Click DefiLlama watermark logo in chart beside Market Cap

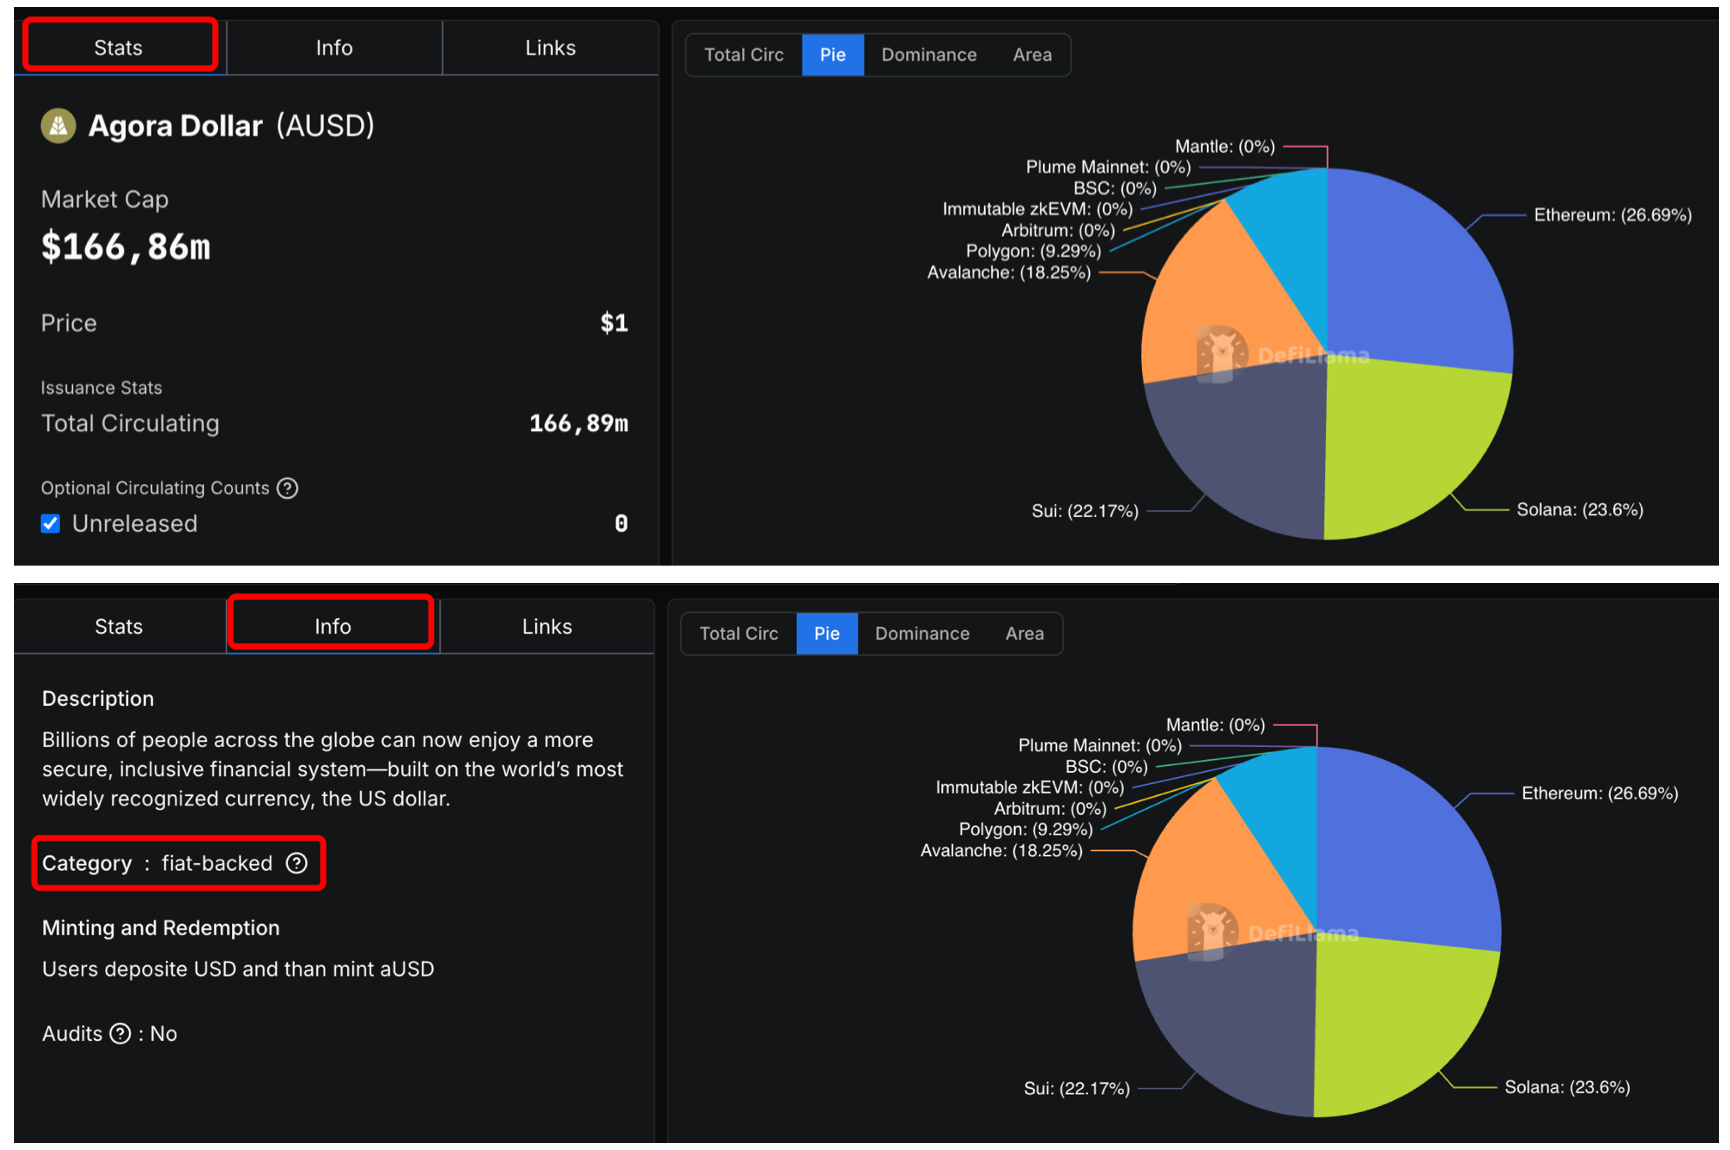click(x=1222, y=354)
